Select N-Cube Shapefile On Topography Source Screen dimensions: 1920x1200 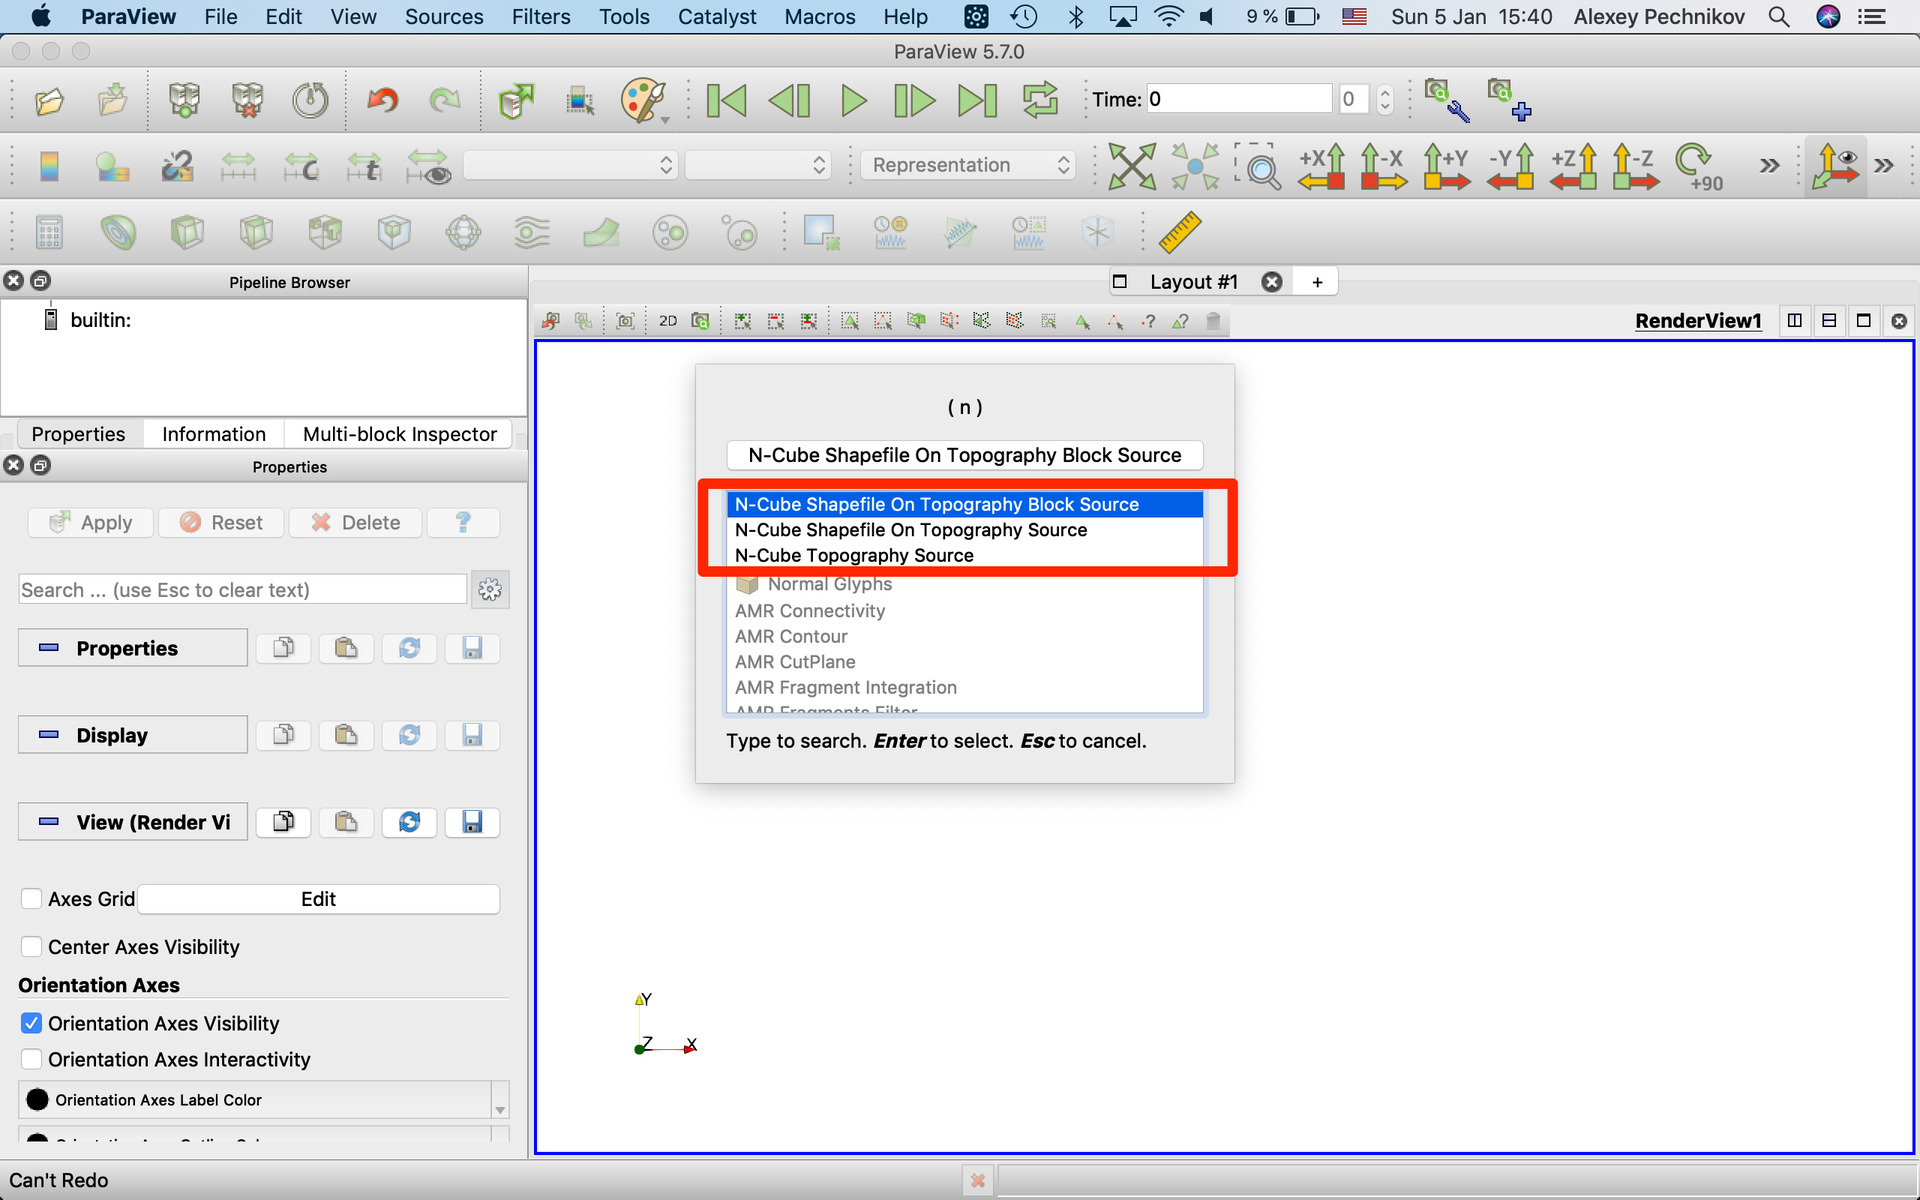pos(964,530)
